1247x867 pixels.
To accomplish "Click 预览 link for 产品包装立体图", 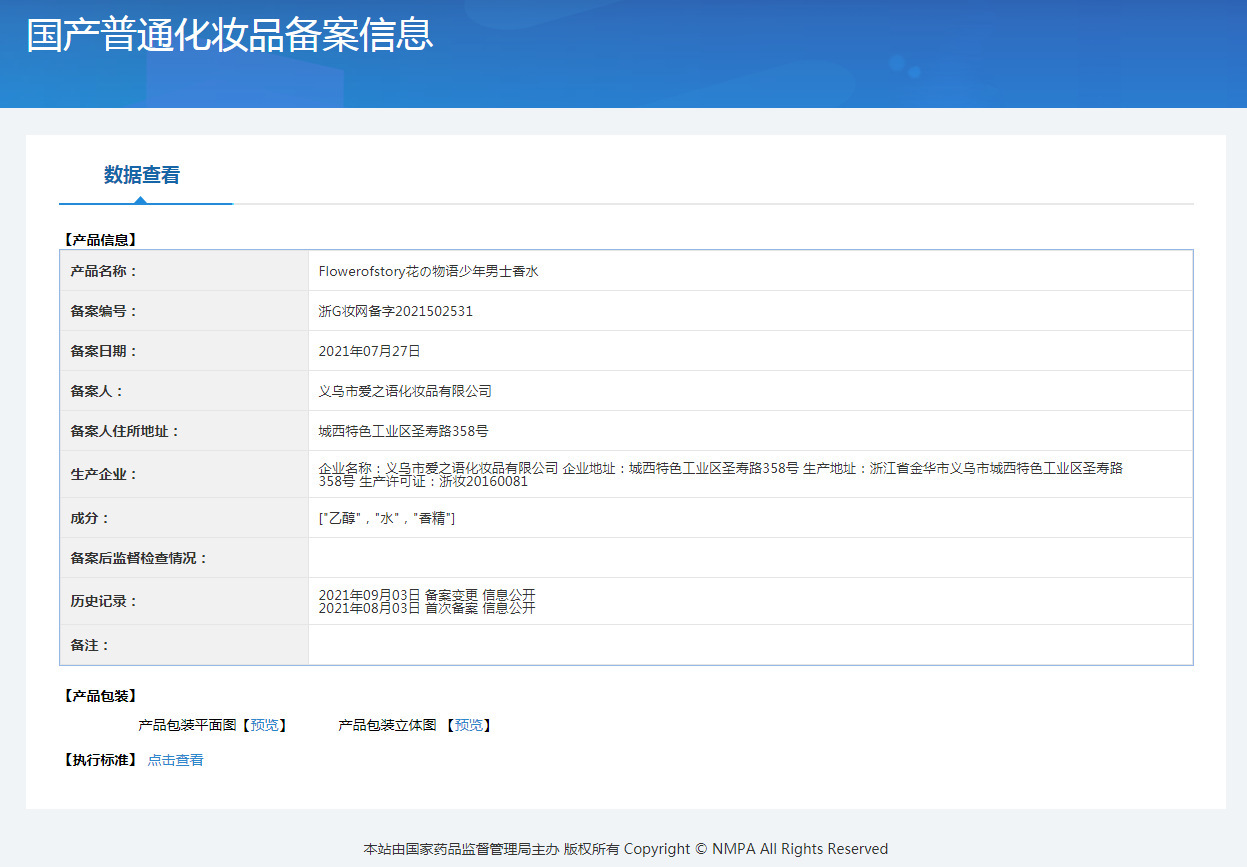I will pos(468,725).
